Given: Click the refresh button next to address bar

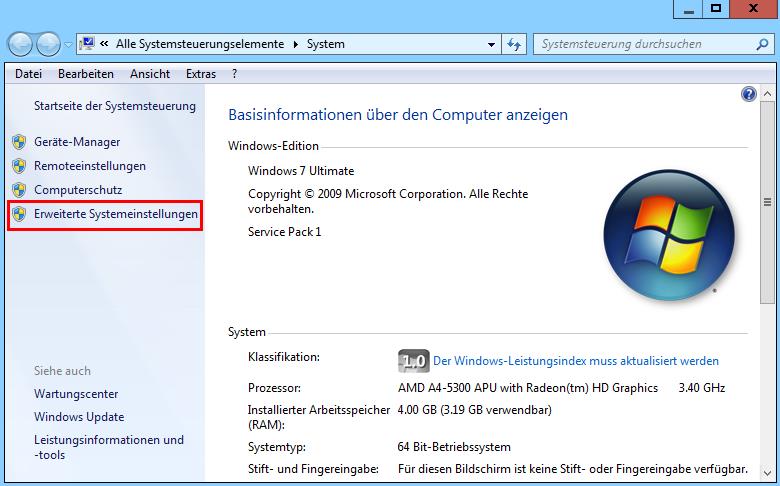Looking at the screenshot, I should pos(514,44).
